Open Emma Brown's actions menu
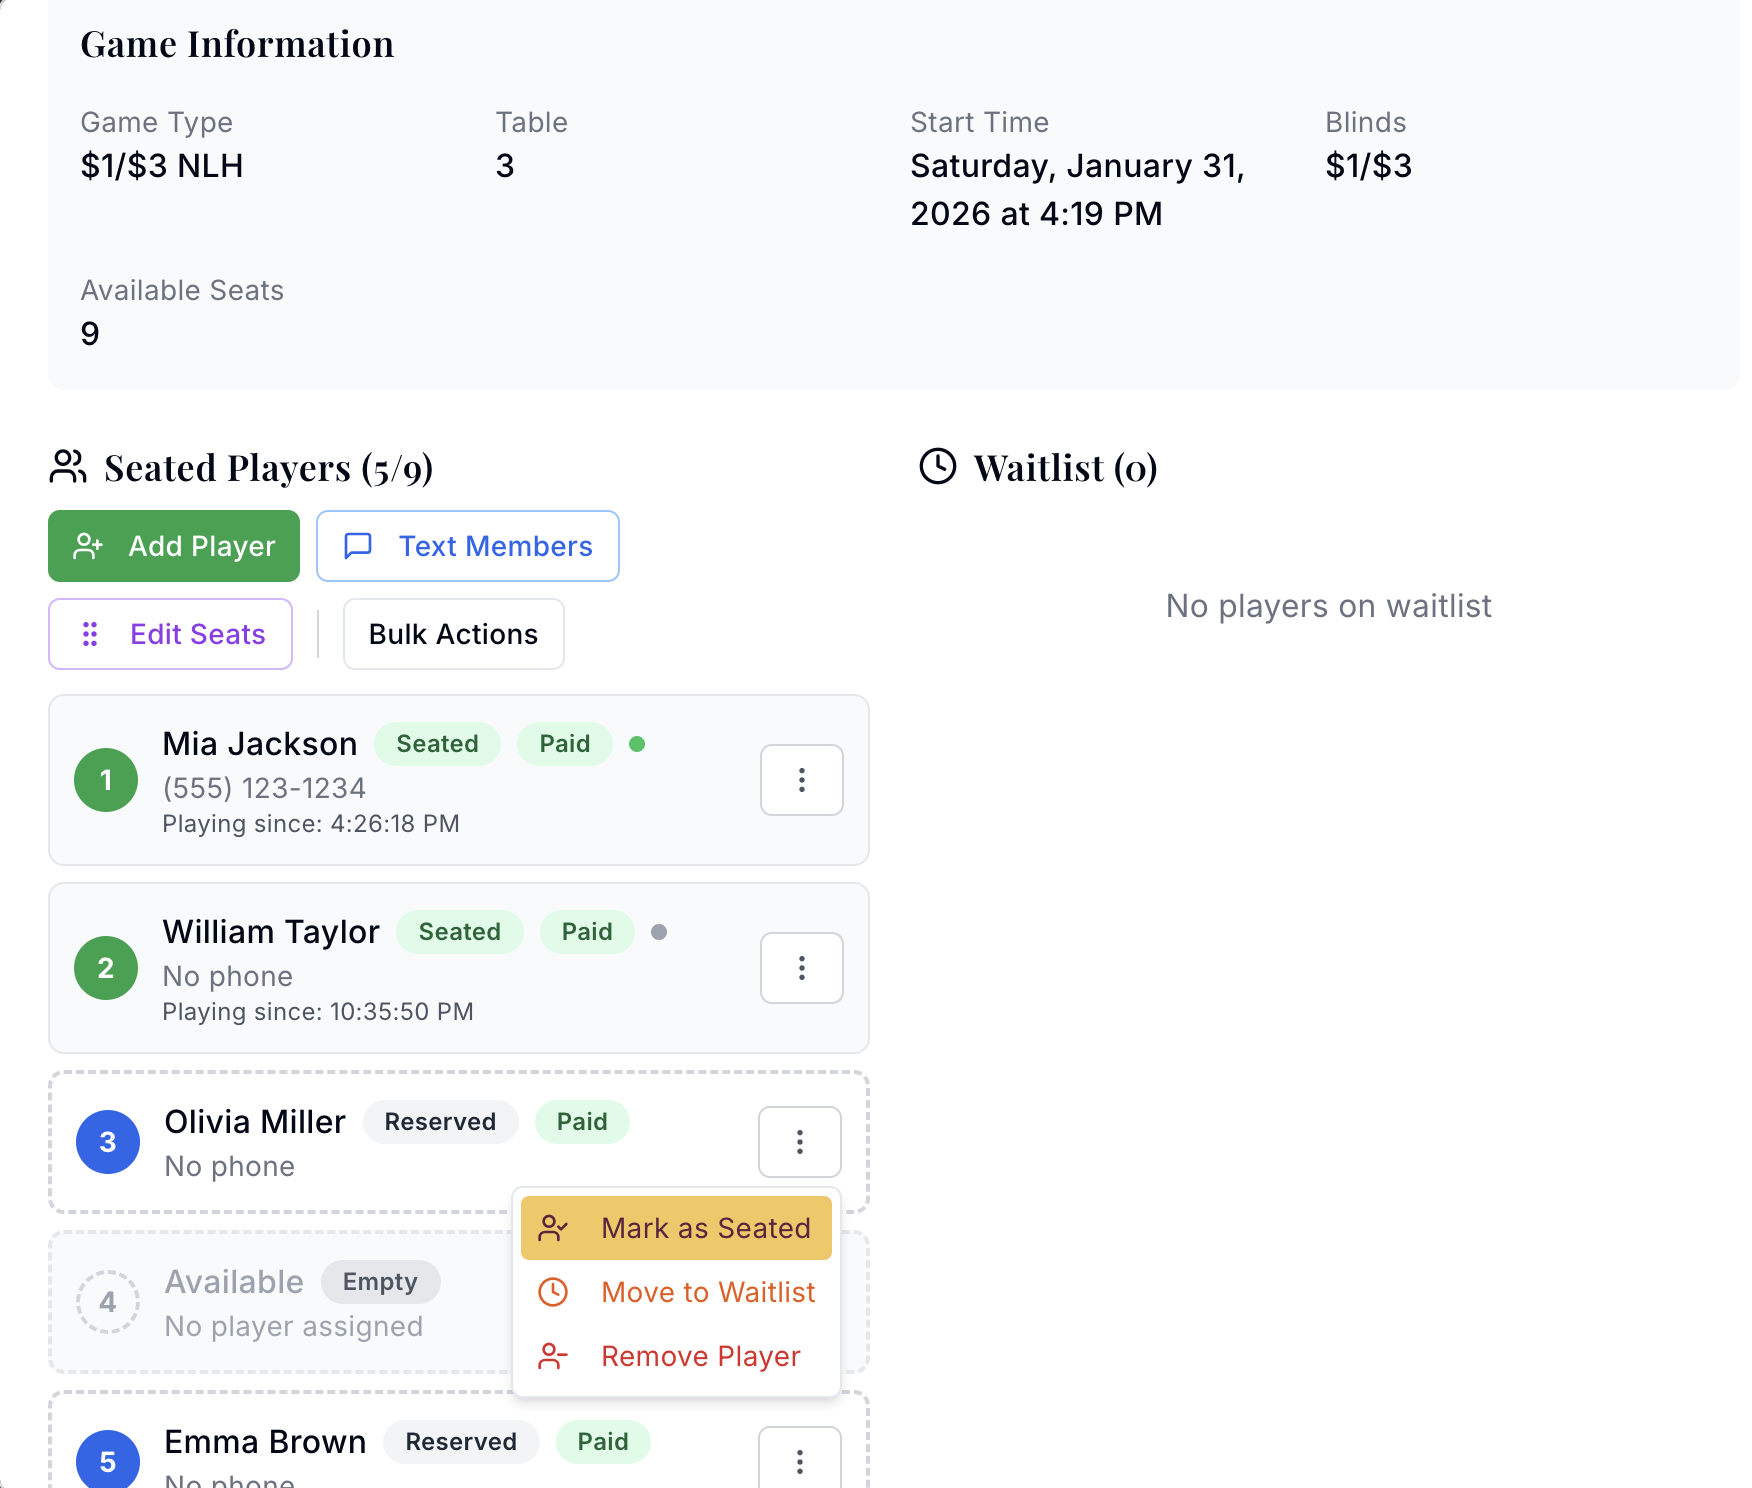This screenshot has height=1488, width=1752. pos(800,1462)
